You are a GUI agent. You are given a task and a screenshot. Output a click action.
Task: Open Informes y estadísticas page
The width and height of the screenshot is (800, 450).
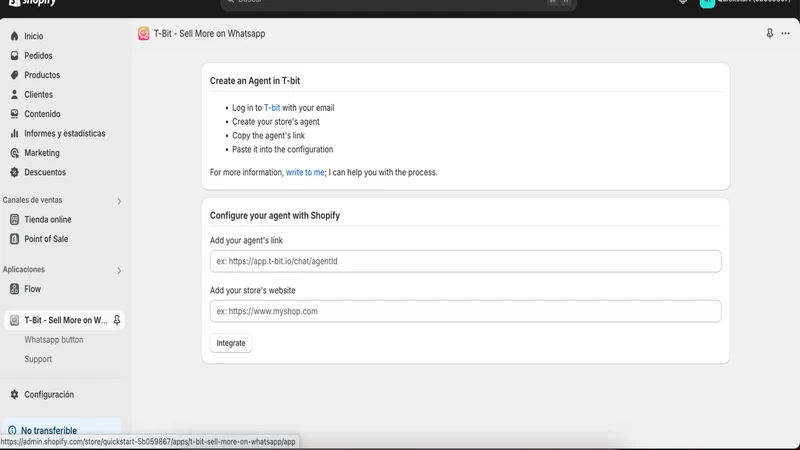pos(65,133)
